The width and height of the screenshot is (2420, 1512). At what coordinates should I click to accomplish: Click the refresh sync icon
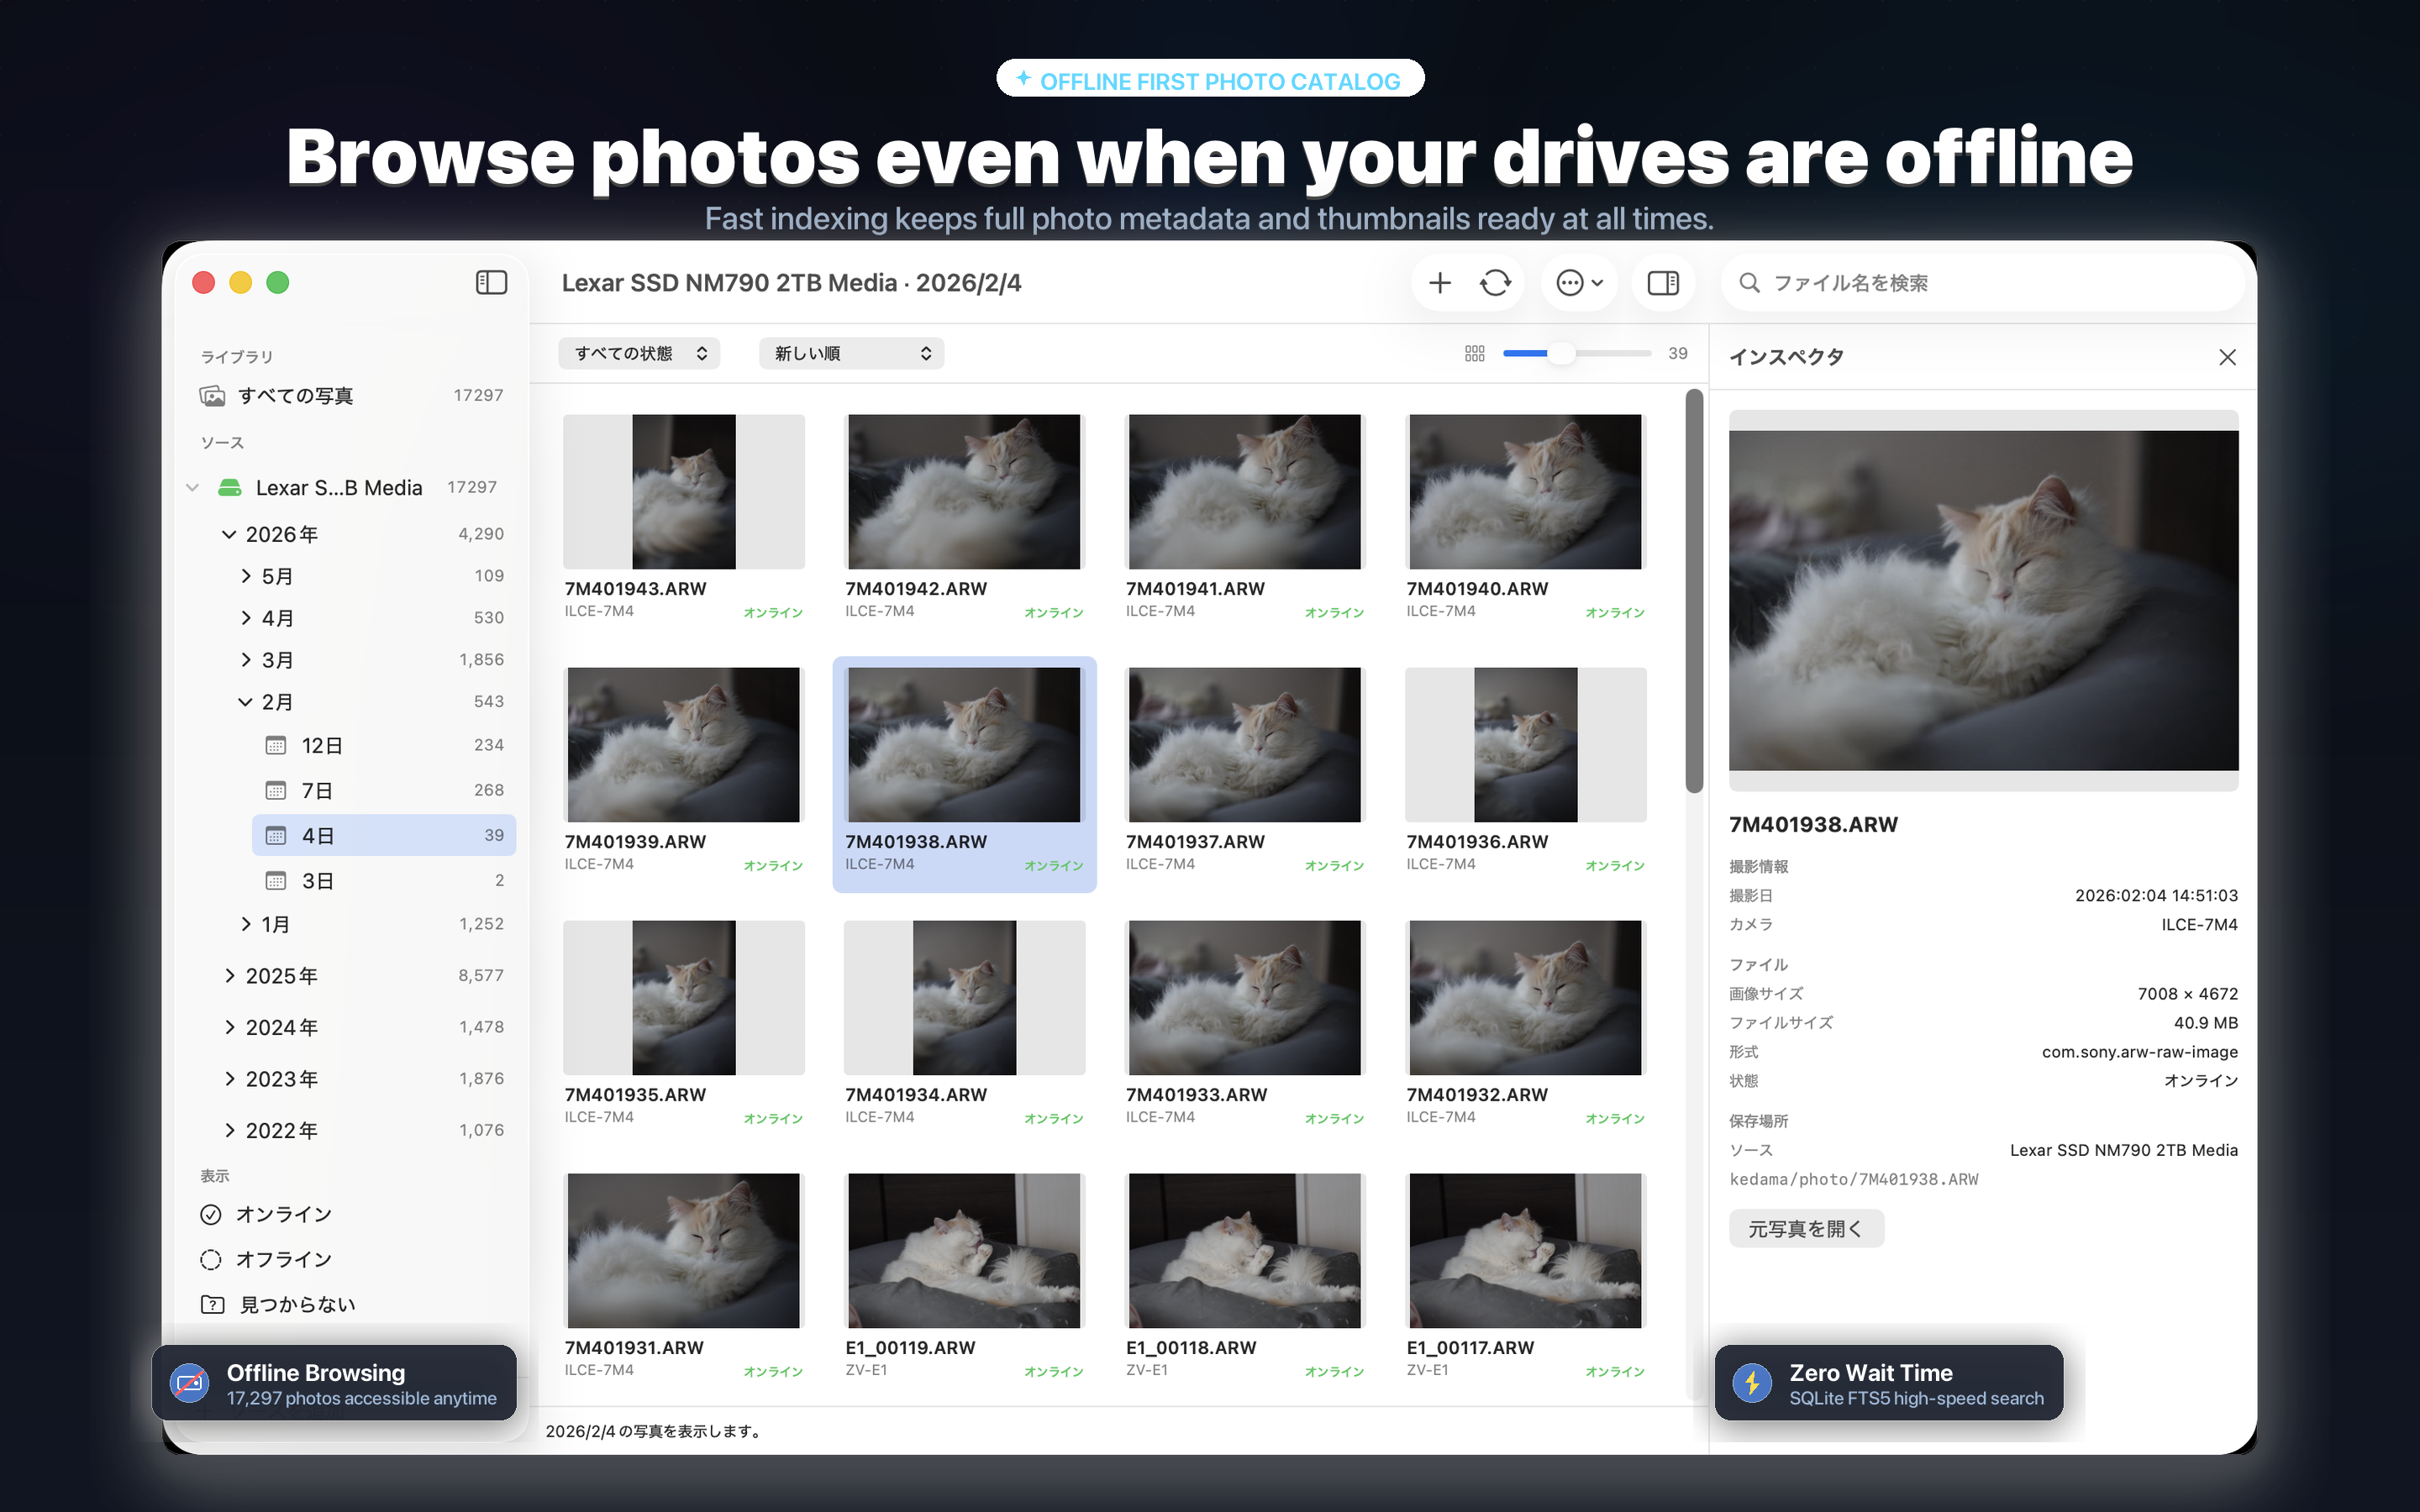[1495, 283]
